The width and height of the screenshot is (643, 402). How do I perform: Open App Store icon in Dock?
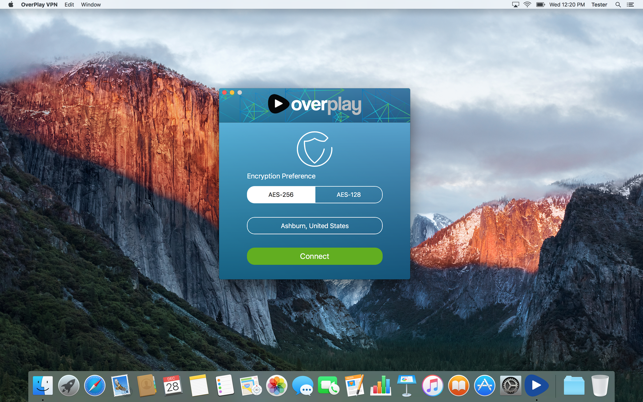(x=485, y=386)
